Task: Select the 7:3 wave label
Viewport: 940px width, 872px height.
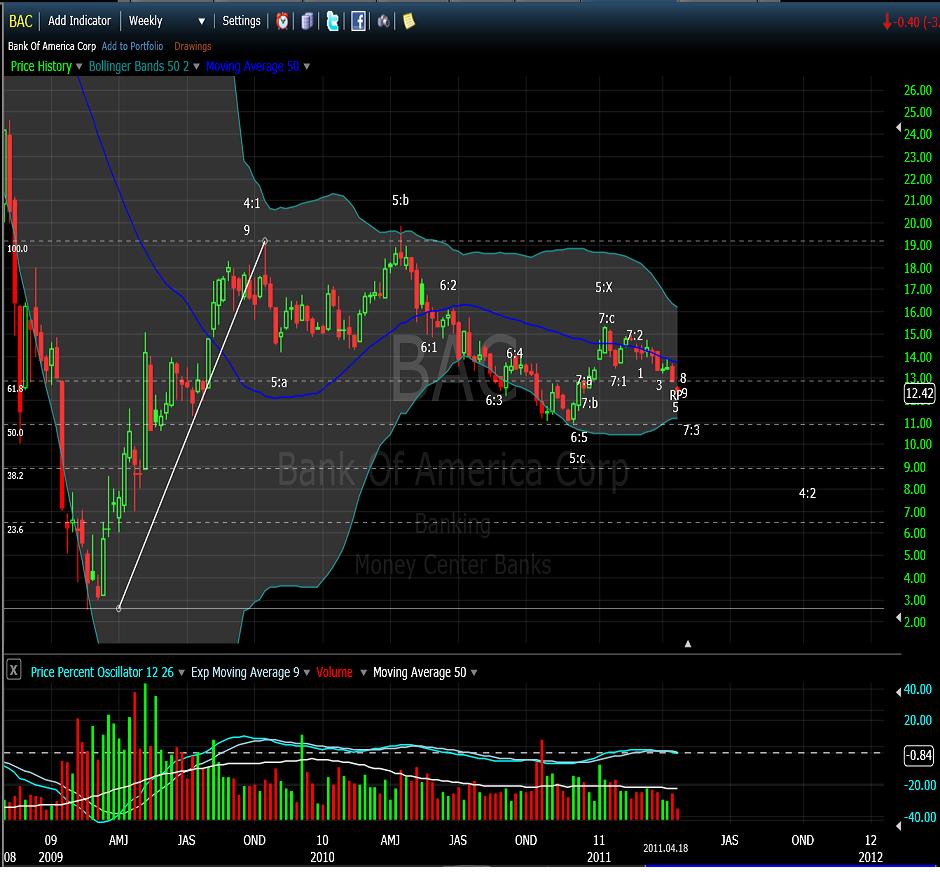Action: pos(691,430)
